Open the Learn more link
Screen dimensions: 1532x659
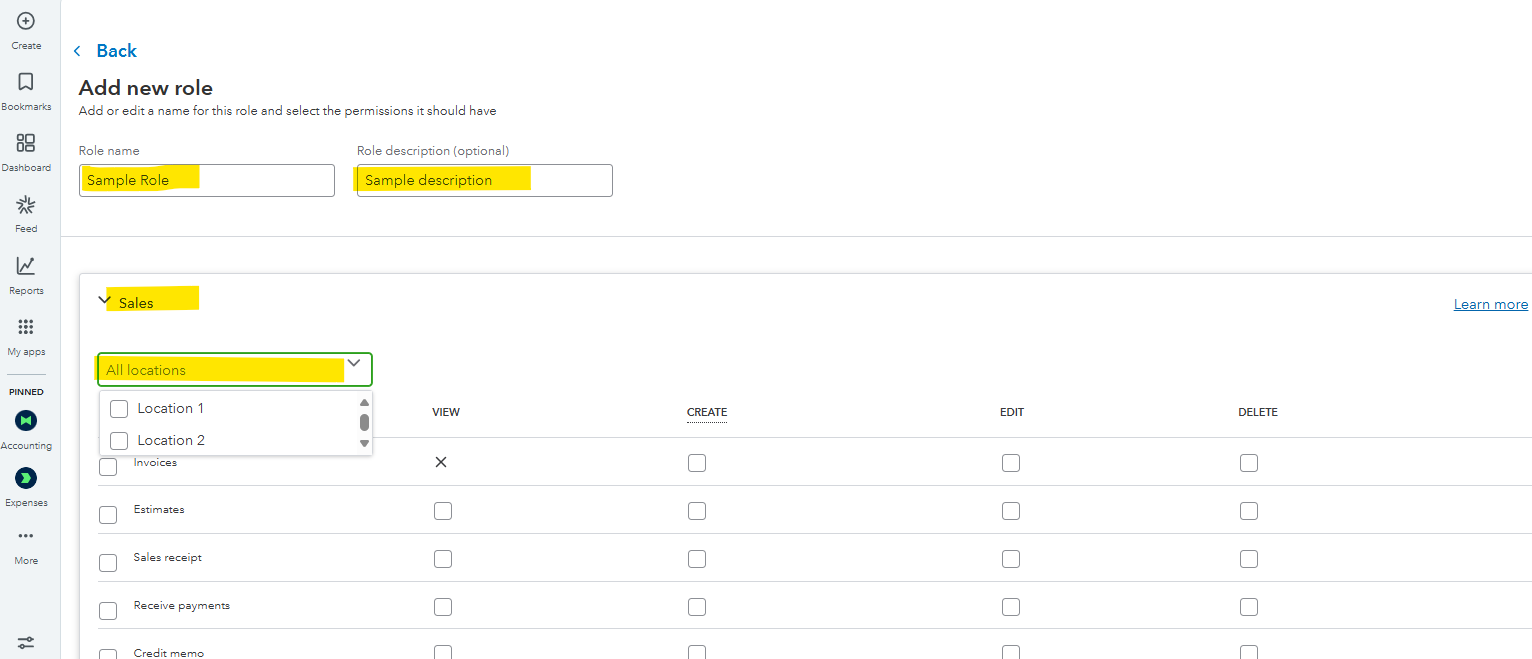point(1490,305)
